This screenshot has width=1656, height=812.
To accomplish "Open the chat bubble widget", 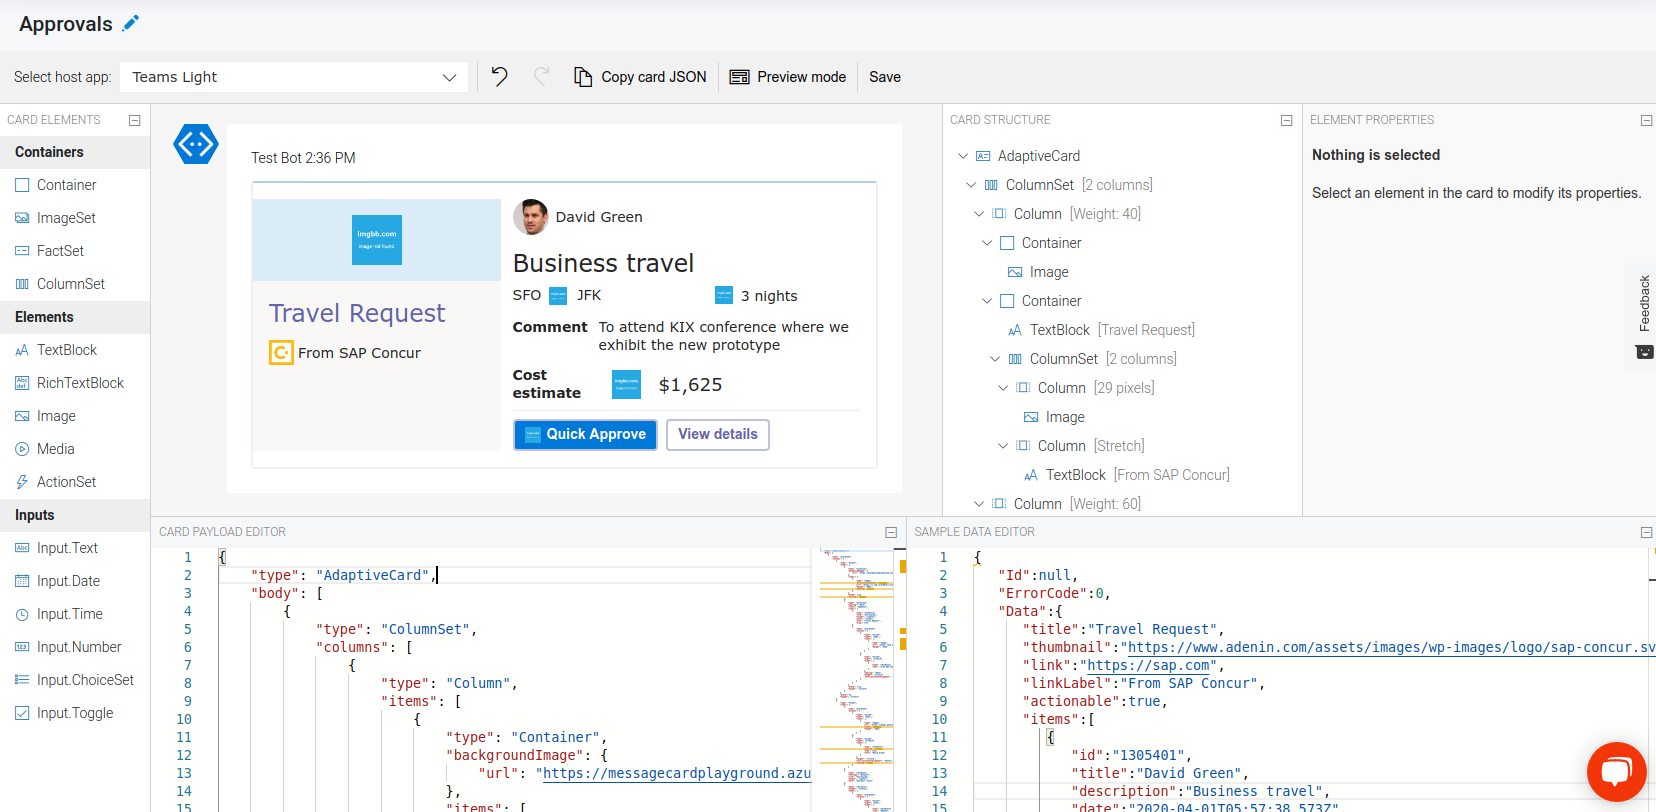I will (1616, 772).
